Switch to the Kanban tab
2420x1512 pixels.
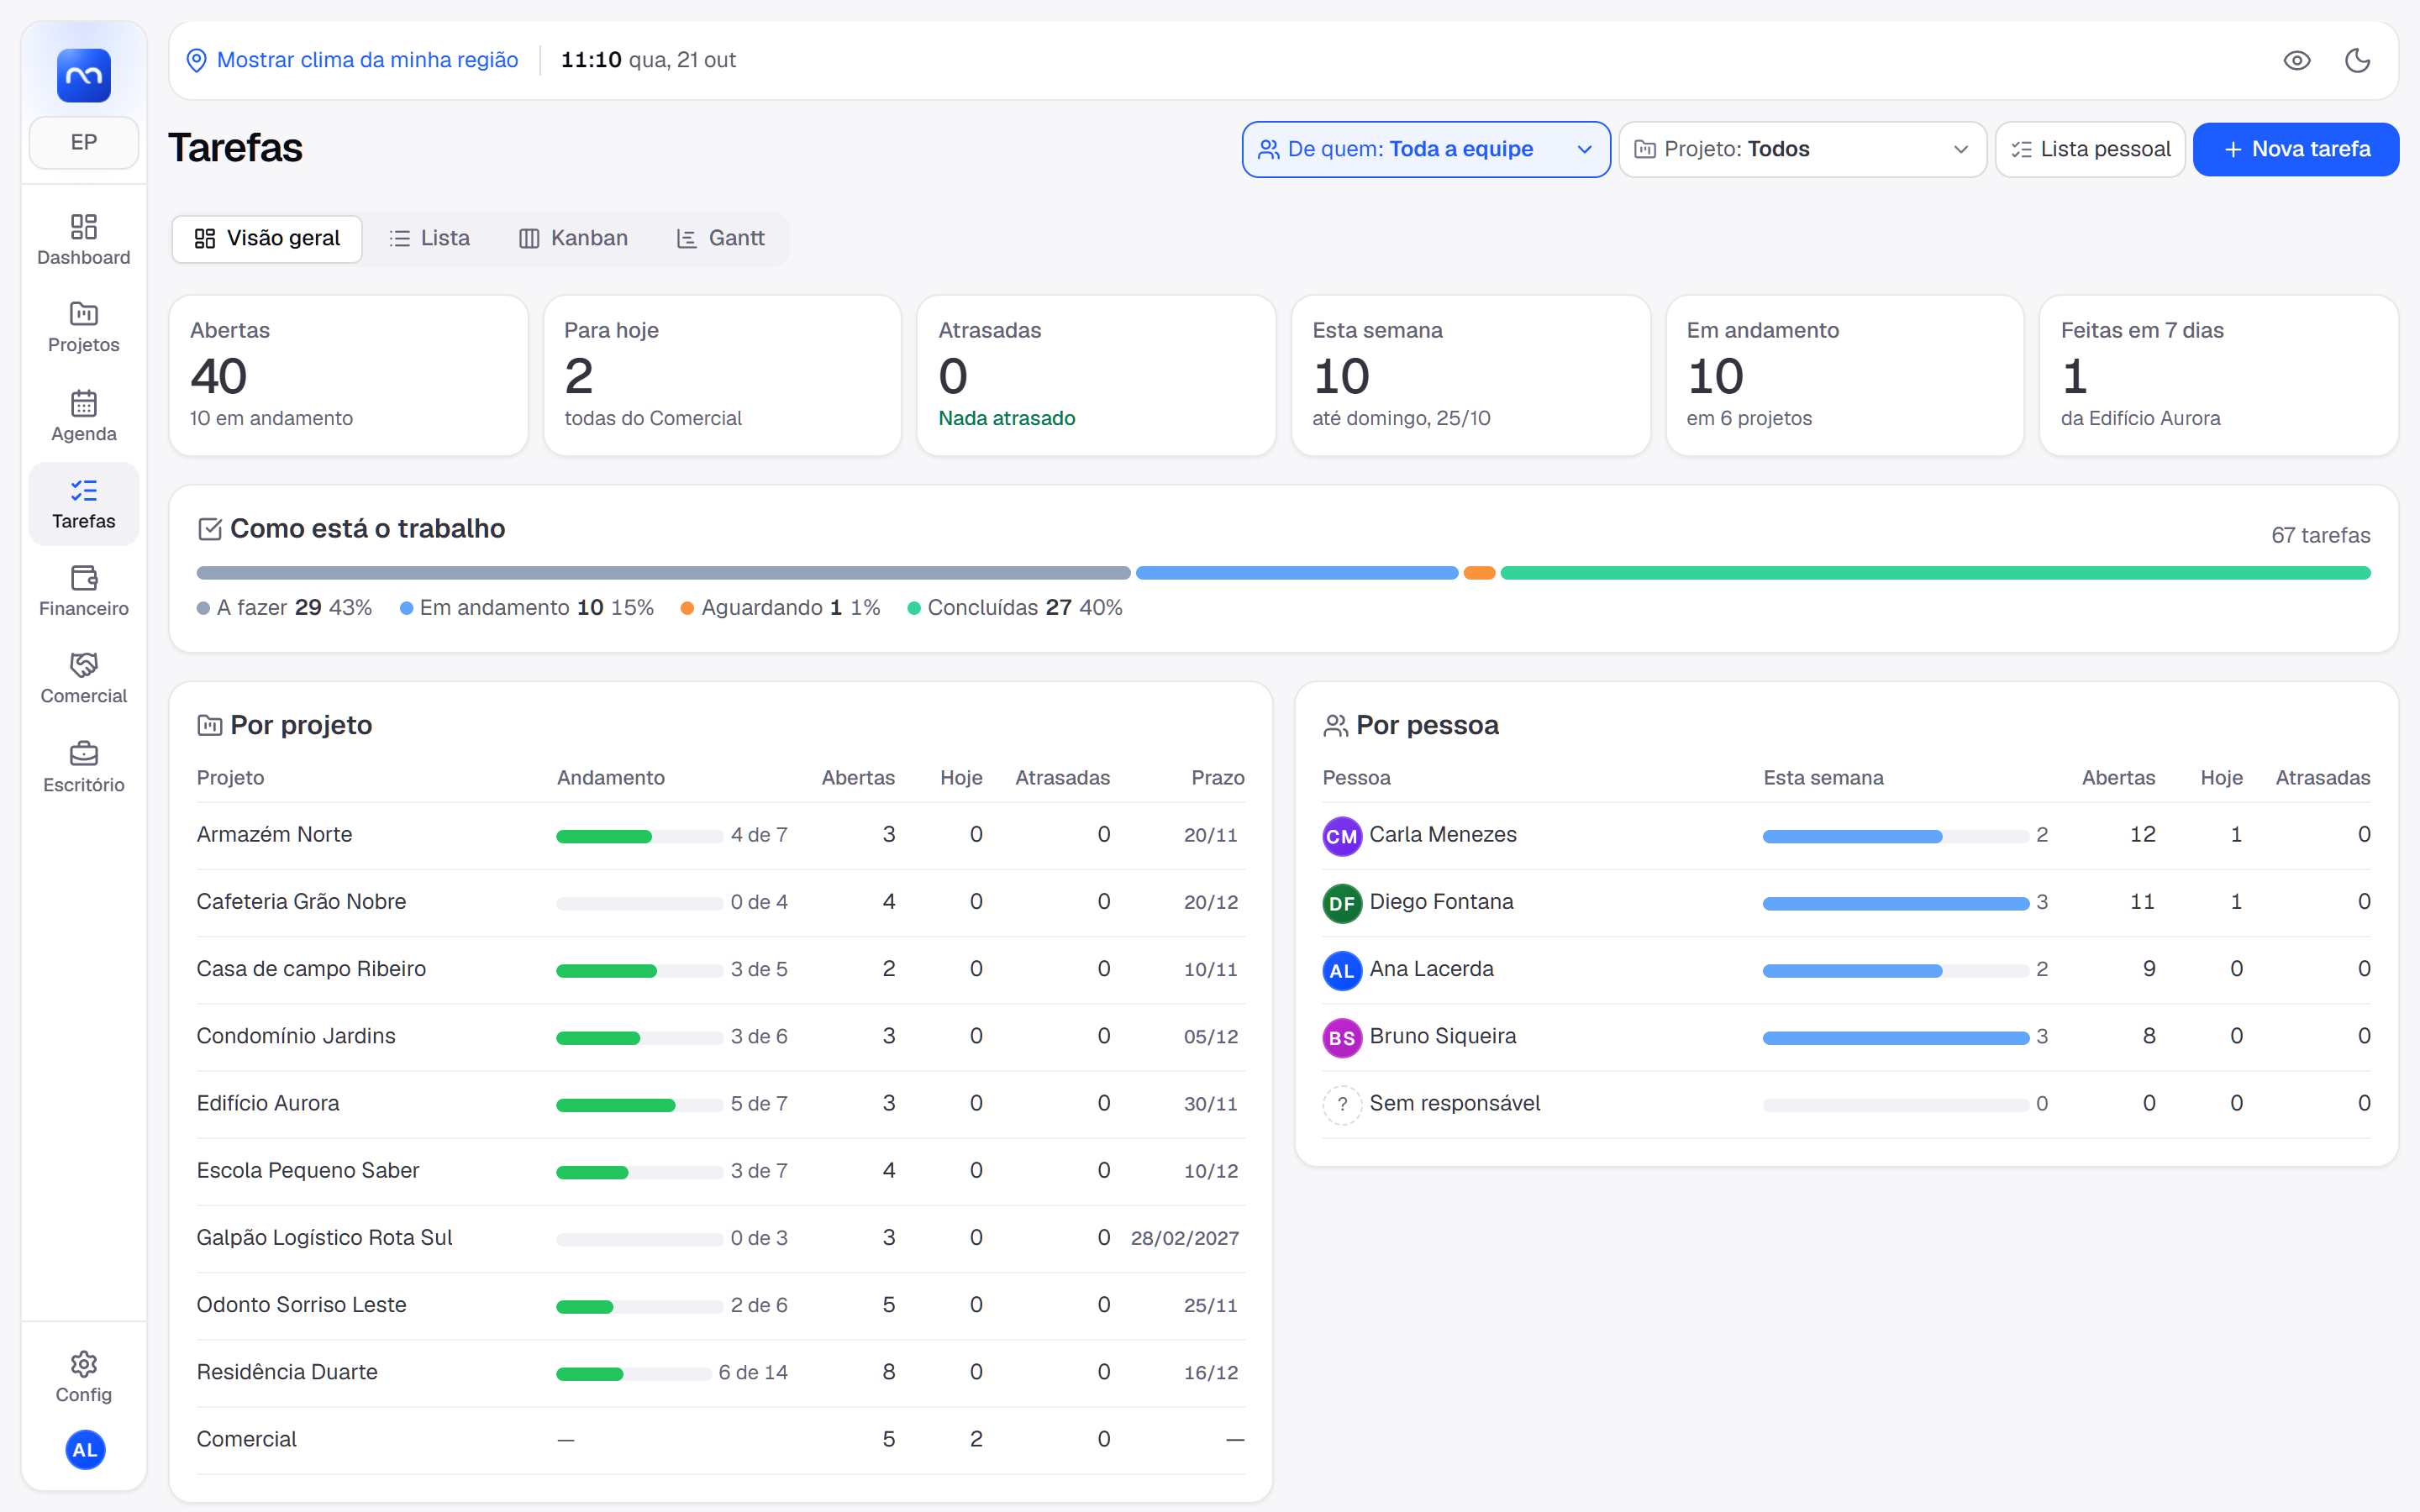point(574,238)
